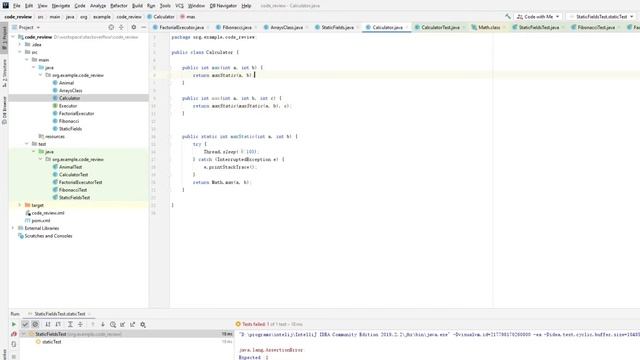640x360 pixels.
Task: Open Code with Me dropdown
Action: tap(538, 17)
